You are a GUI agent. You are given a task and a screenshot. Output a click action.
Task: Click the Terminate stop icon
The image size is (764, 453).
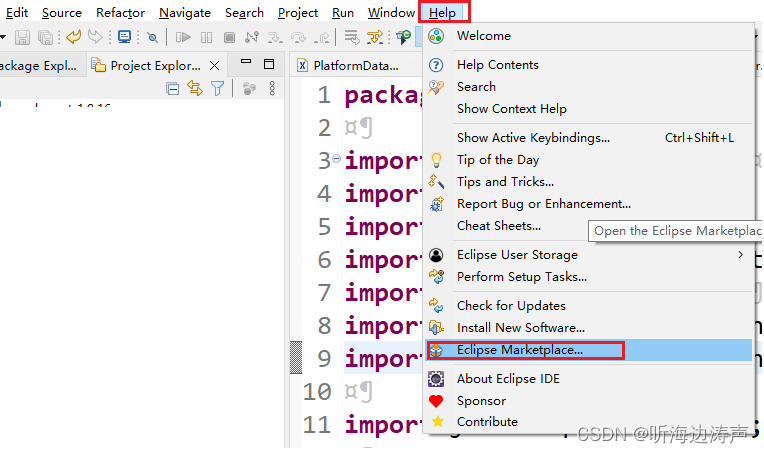[229, 37]
